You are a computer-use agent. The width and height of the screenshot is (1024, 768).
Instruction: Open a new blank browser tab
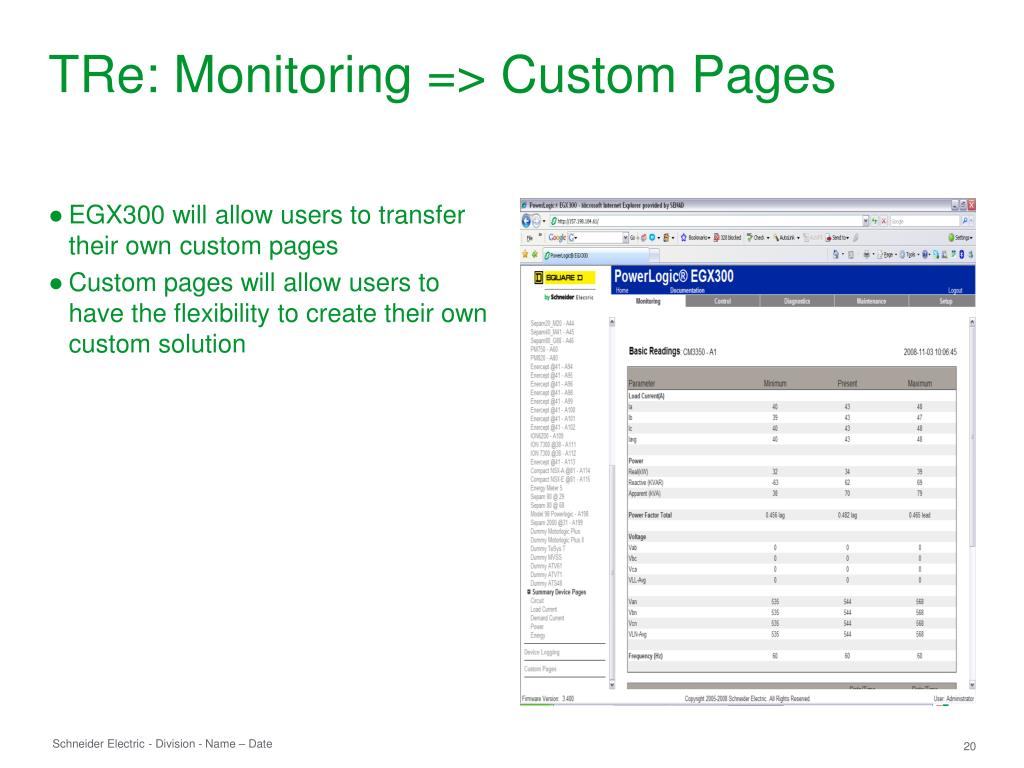click(x=654, y=255)
